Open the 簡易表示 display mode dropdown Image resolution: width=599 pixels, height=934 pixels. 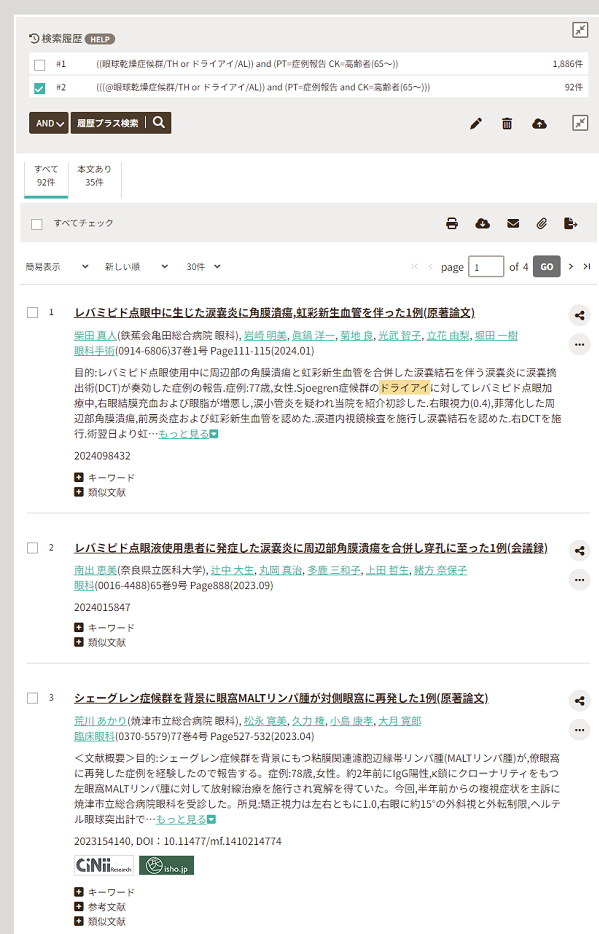tap(57, 267)
